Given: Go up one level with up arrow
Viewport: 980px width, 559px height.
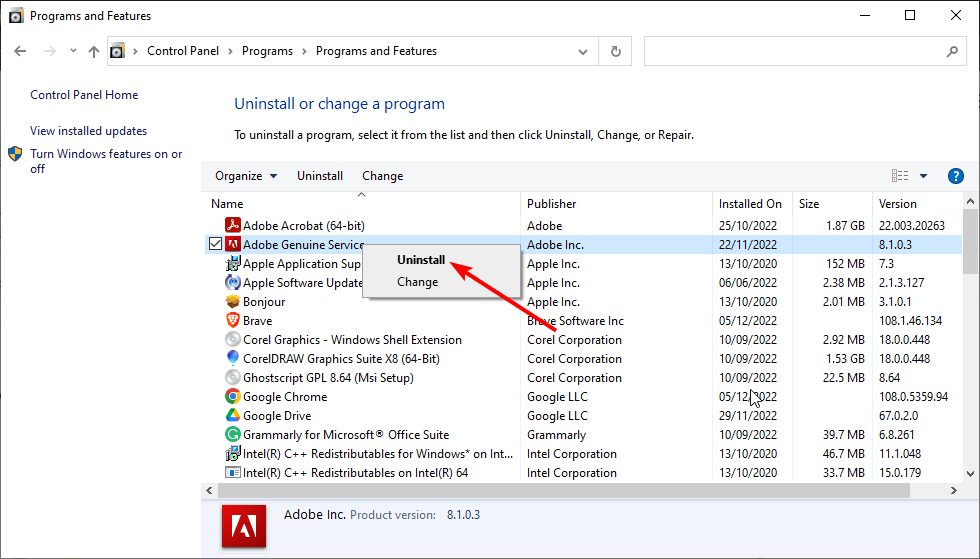Looking at the screenshot, I should pyautogui.click(x=94, y=51).
